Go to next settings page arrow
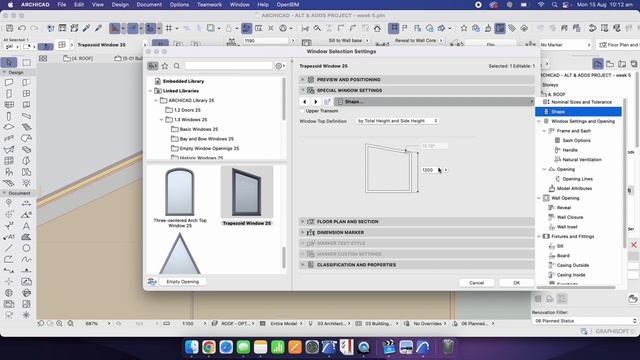Viewport: 640px width, 360px height. [x=316, y=102]
